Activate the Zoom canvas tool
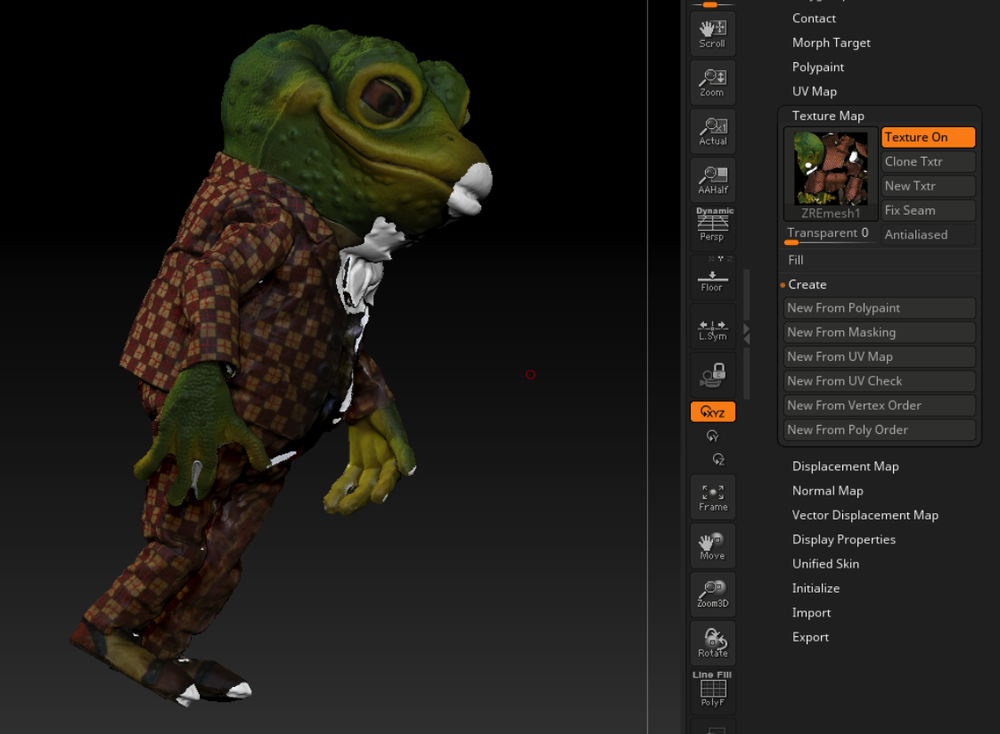 712,82
